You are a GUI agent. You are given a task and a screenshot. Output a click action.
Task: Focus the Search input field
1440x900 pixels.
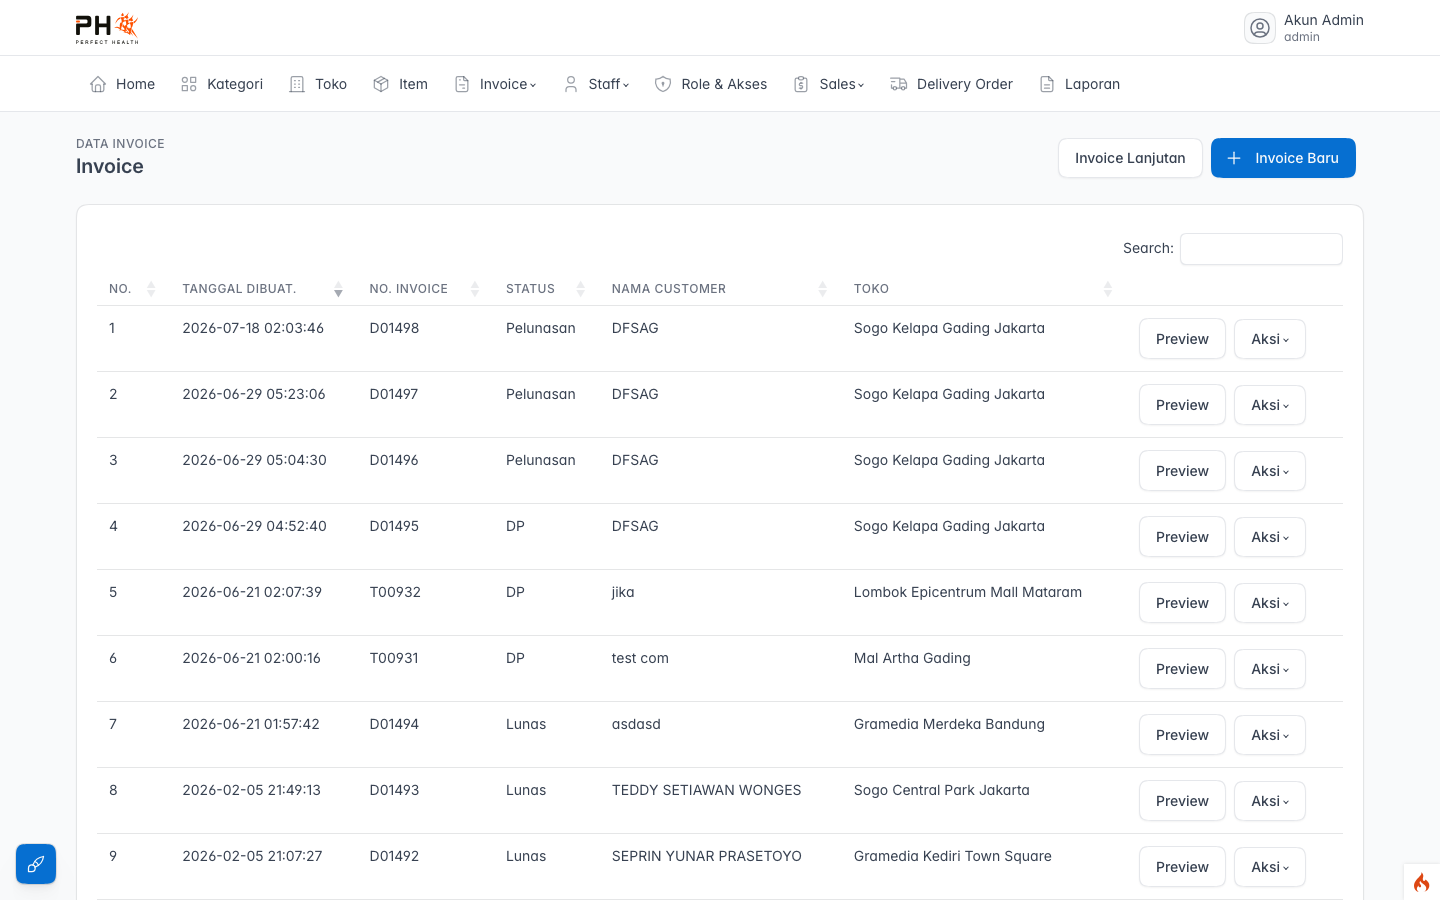1261,249
